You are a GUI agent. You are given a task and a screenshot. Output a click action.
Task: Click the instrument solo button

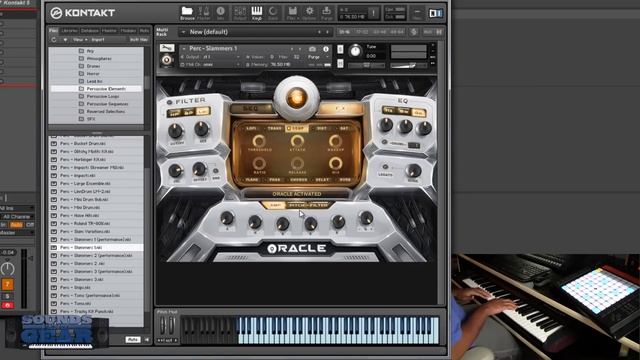tap(340, 50)
